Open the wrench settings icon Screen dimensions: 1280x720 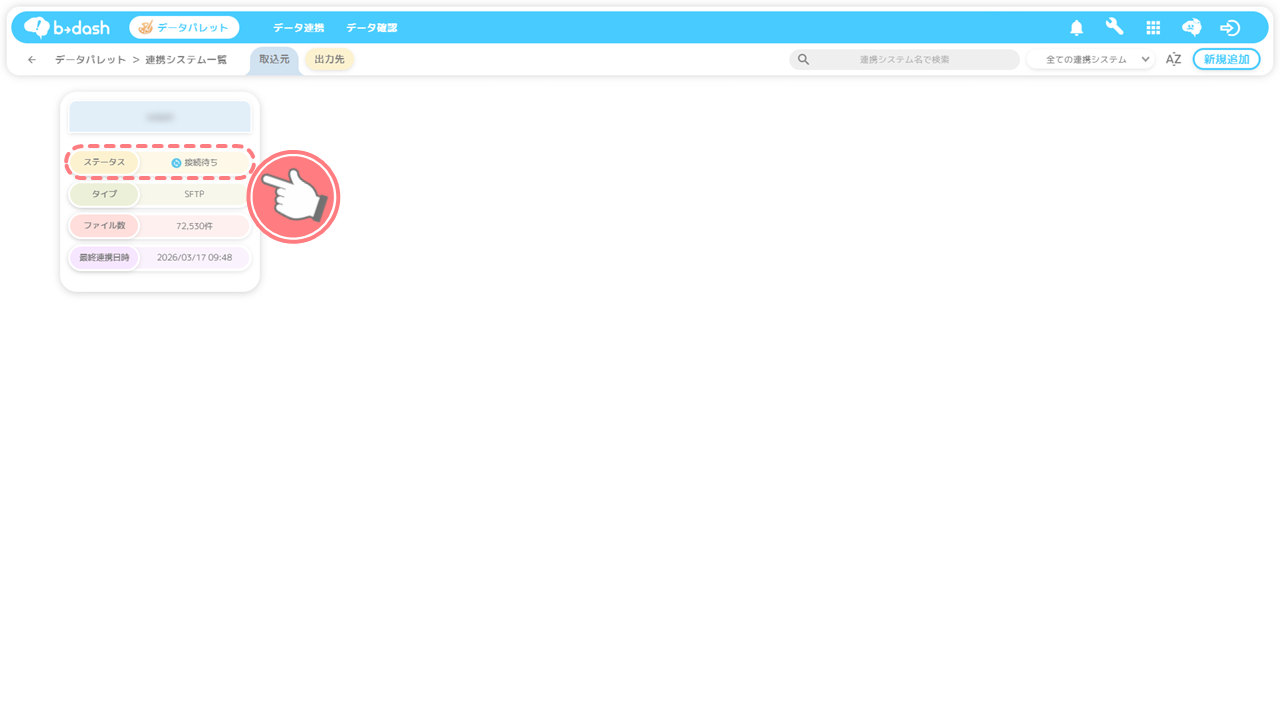(1114, 27)
